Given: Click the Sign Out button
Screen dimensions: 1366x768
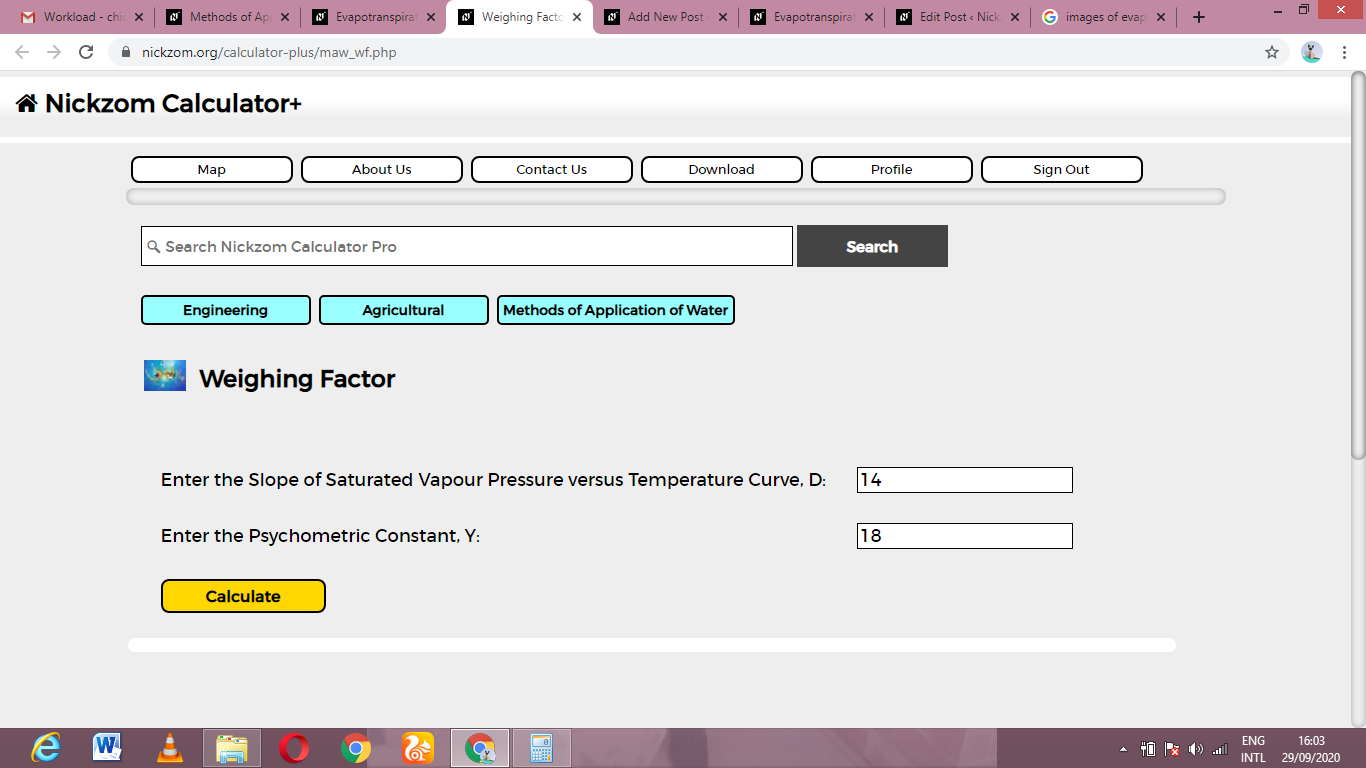Looking at the screenshot, I should 1062,169.
